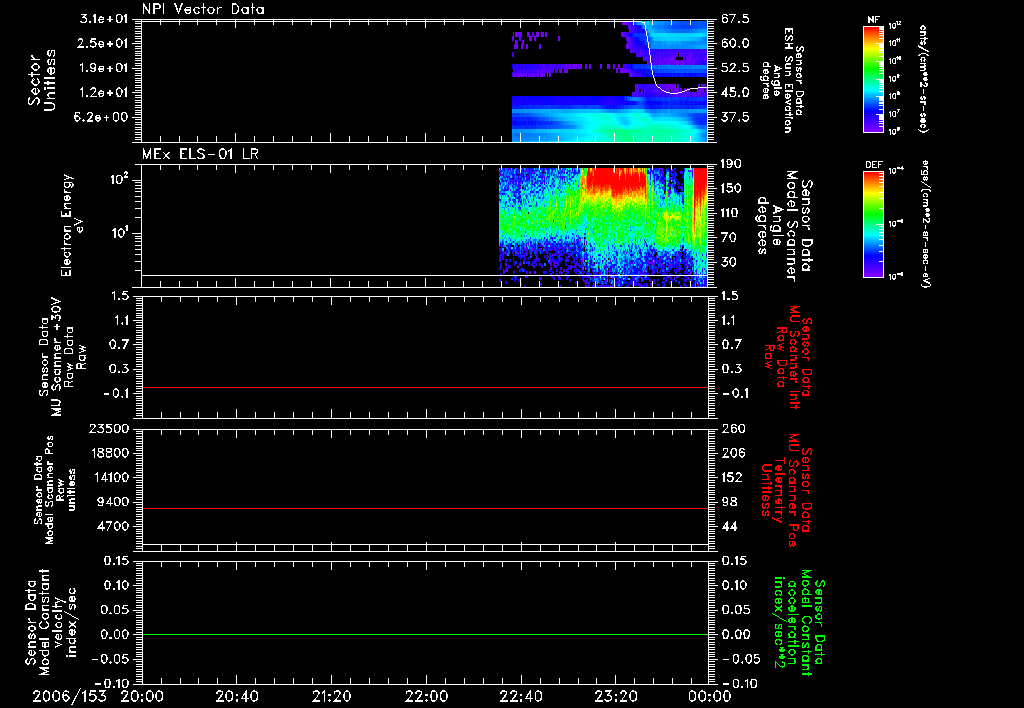Select the "cnts/(cm**2-sr-sec)" unit label
This screenshot has height=708, width=1024.
[923, 78]
